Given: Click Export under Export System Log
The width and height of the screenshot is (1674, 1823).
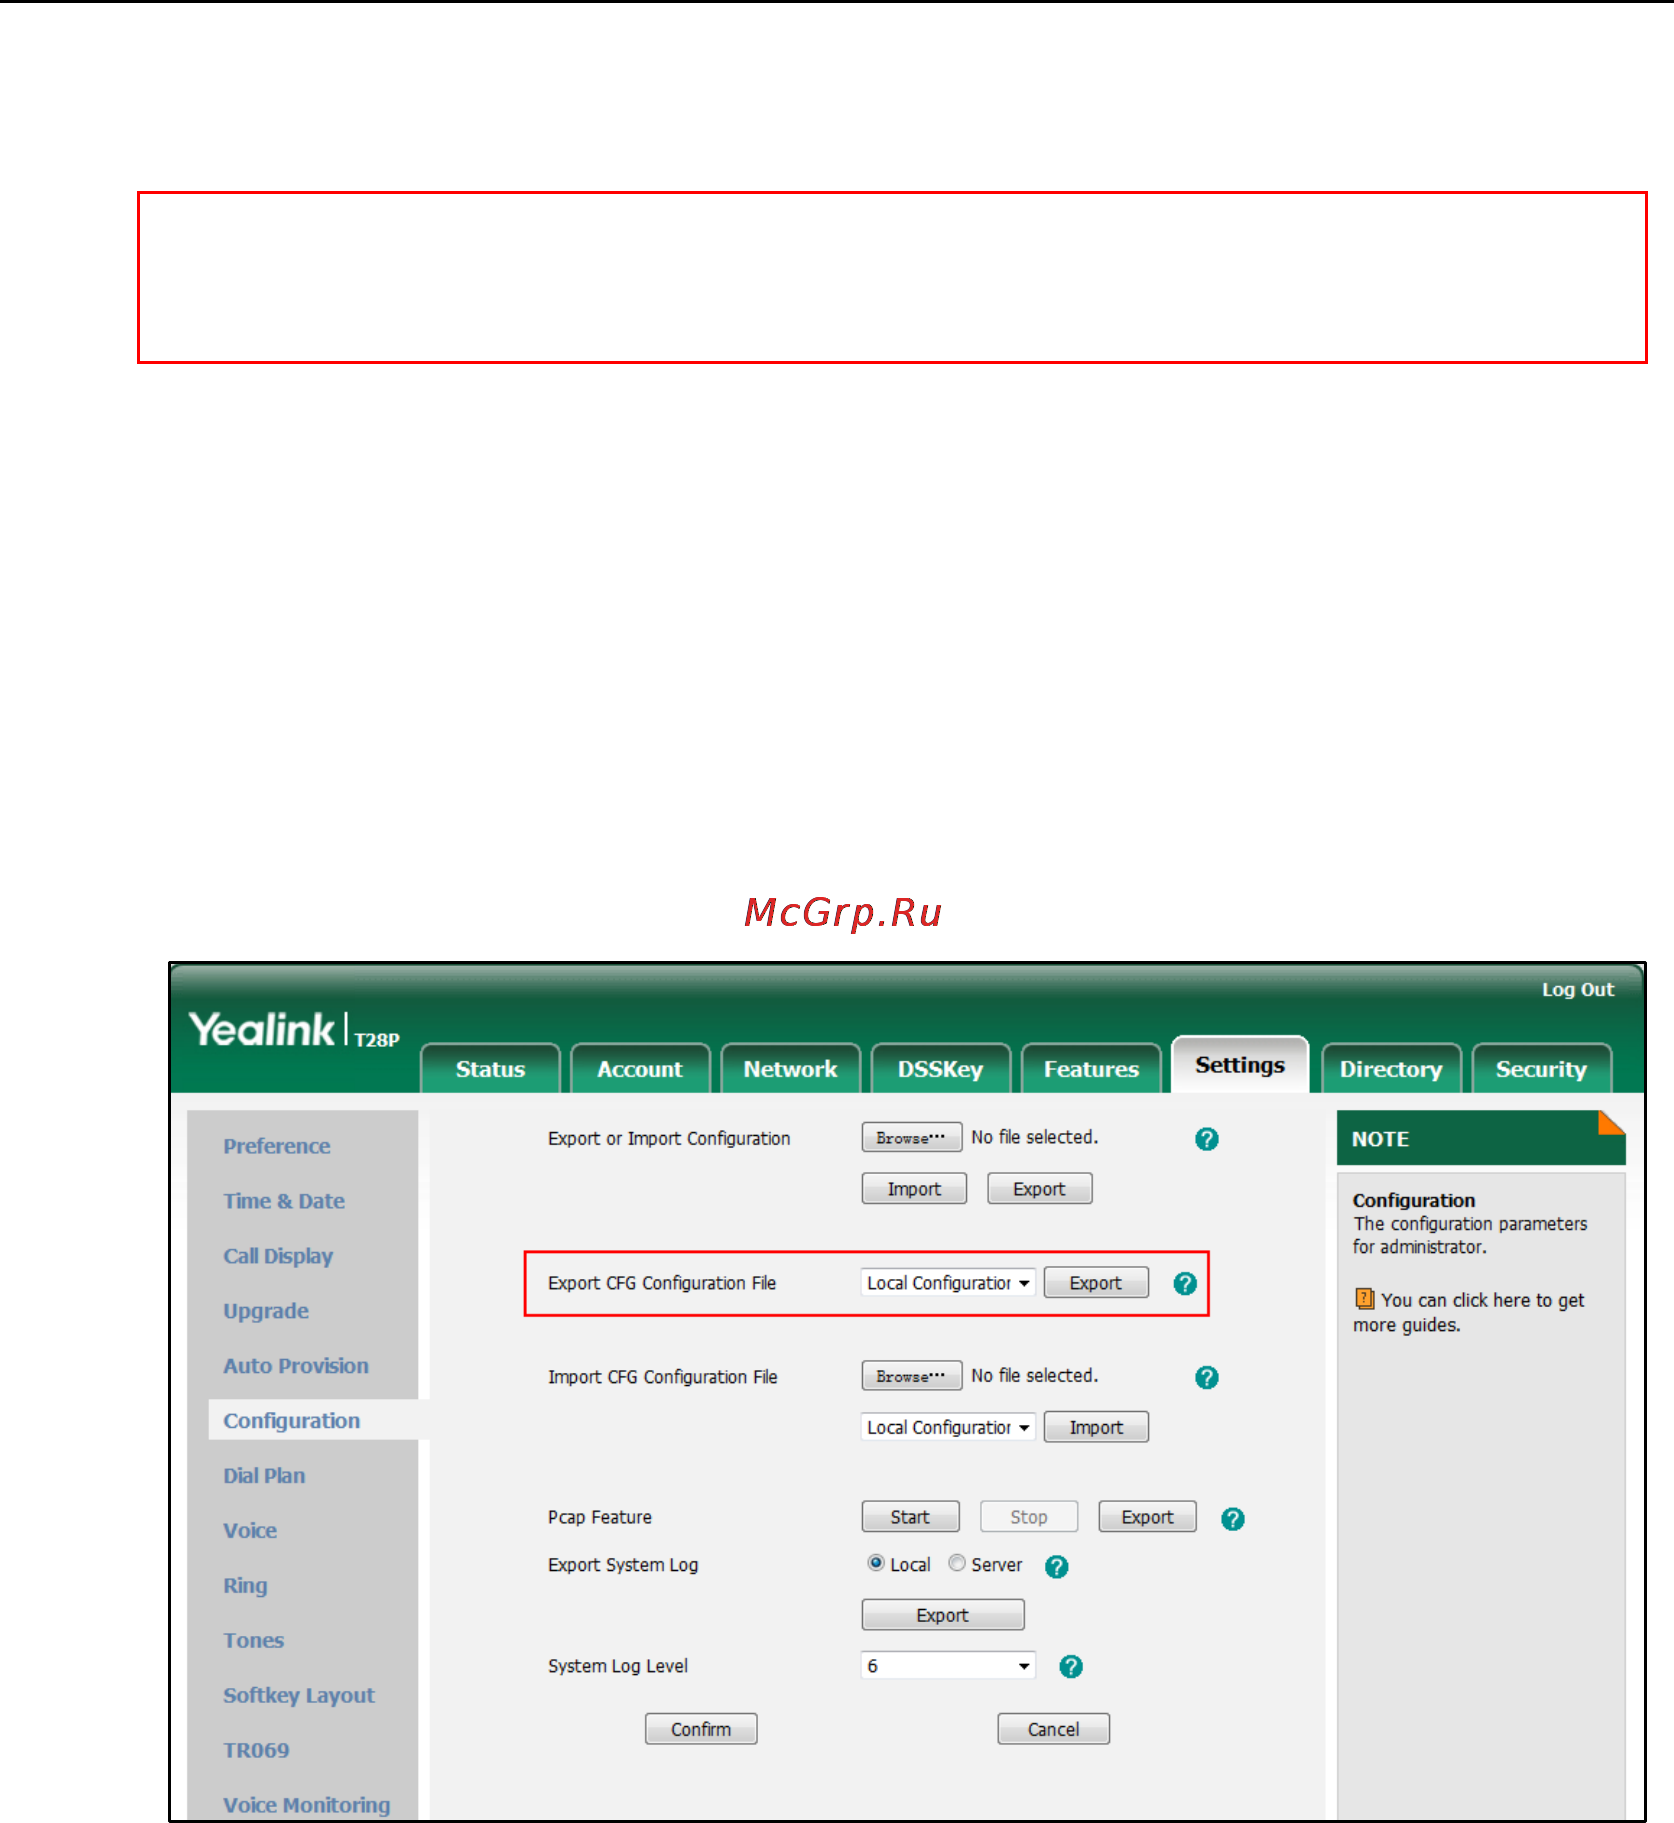Looking at the screenshot, I should pyautogui.click(x=943, y=1615).
